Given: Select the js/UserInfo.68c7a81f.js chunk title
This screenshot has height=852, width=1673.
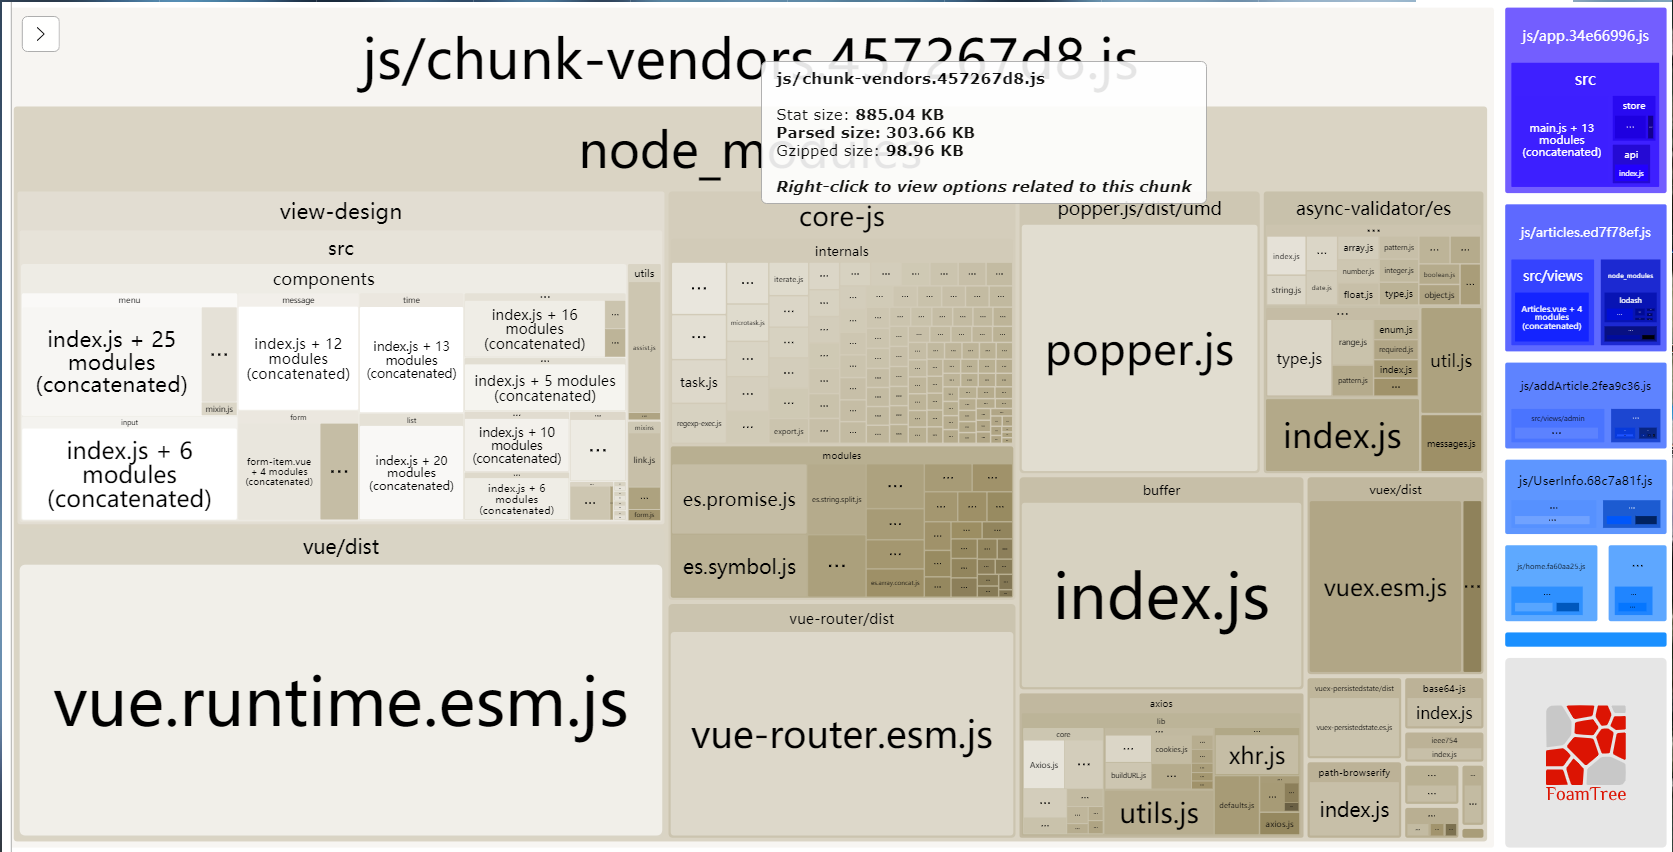Looking at the screenshot, I should click(1585, 481).
